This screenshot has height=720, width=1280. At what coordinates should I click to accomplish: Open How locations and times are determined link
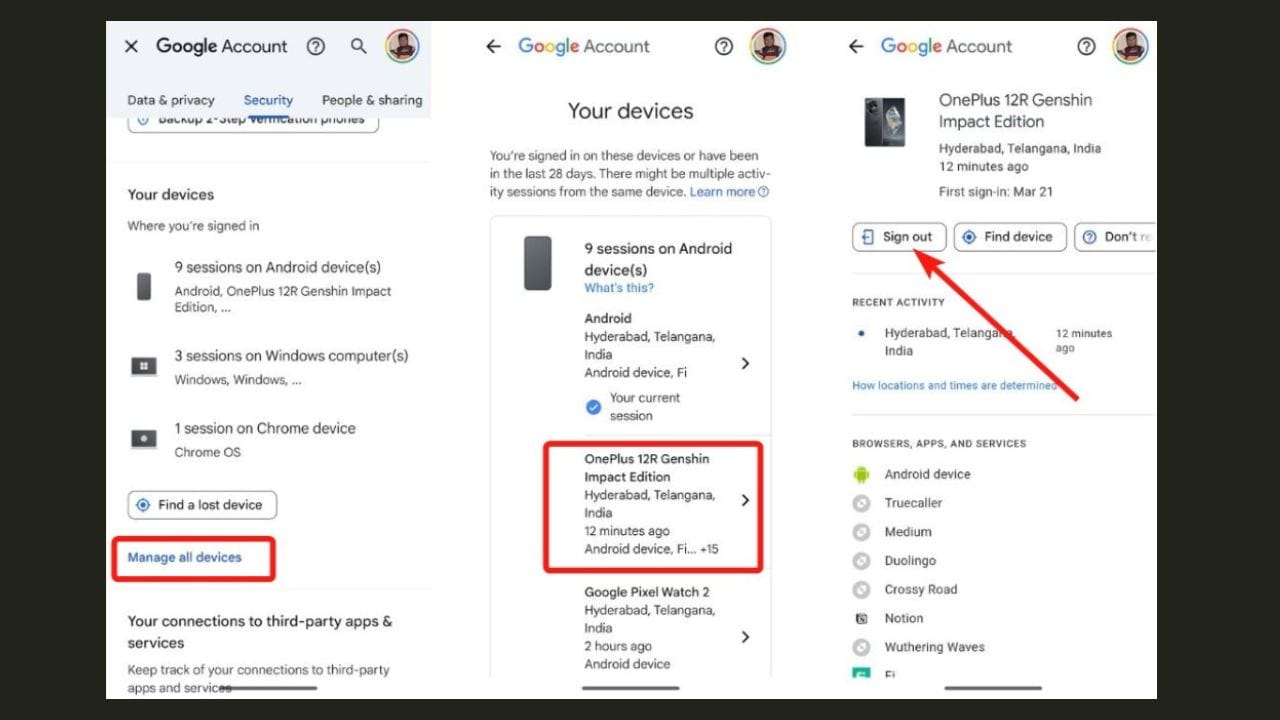tap(954, 385)
